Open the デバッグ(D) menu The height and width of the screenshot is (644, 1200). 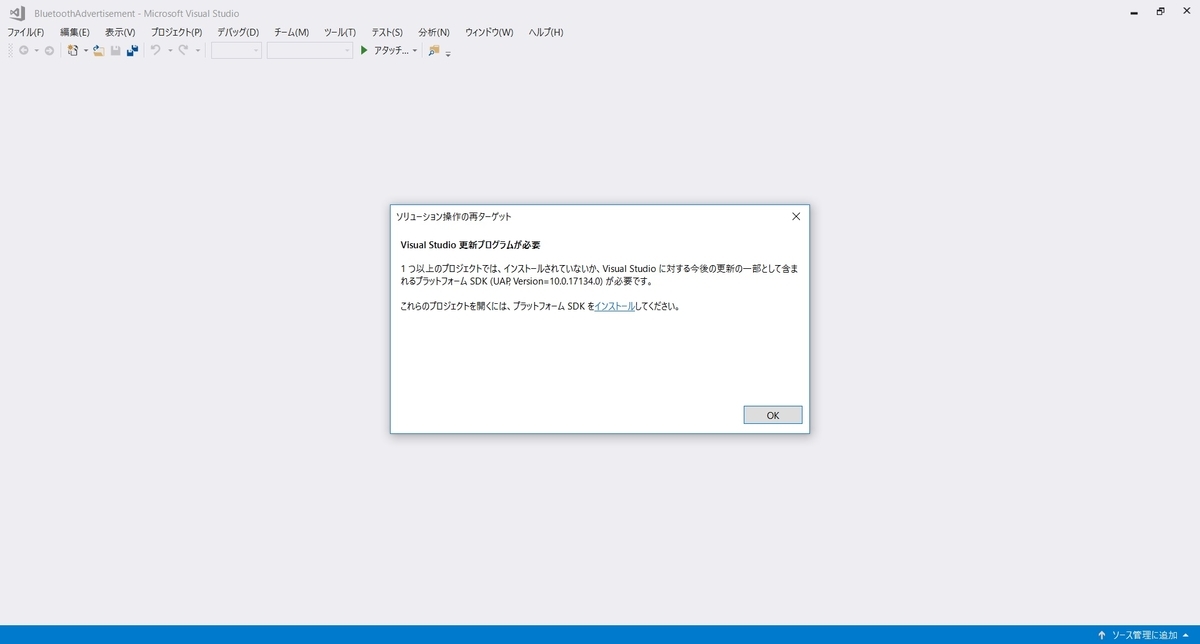[x=238, y=32]
